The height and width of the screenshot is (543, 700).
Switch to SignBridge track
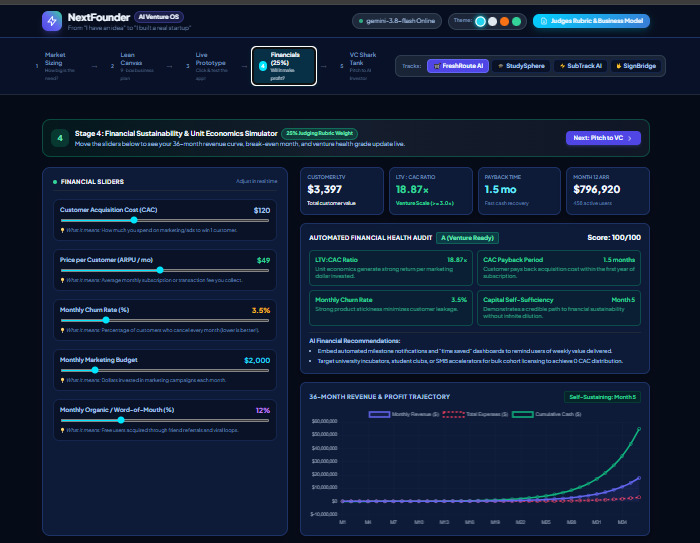click(636, 66)
